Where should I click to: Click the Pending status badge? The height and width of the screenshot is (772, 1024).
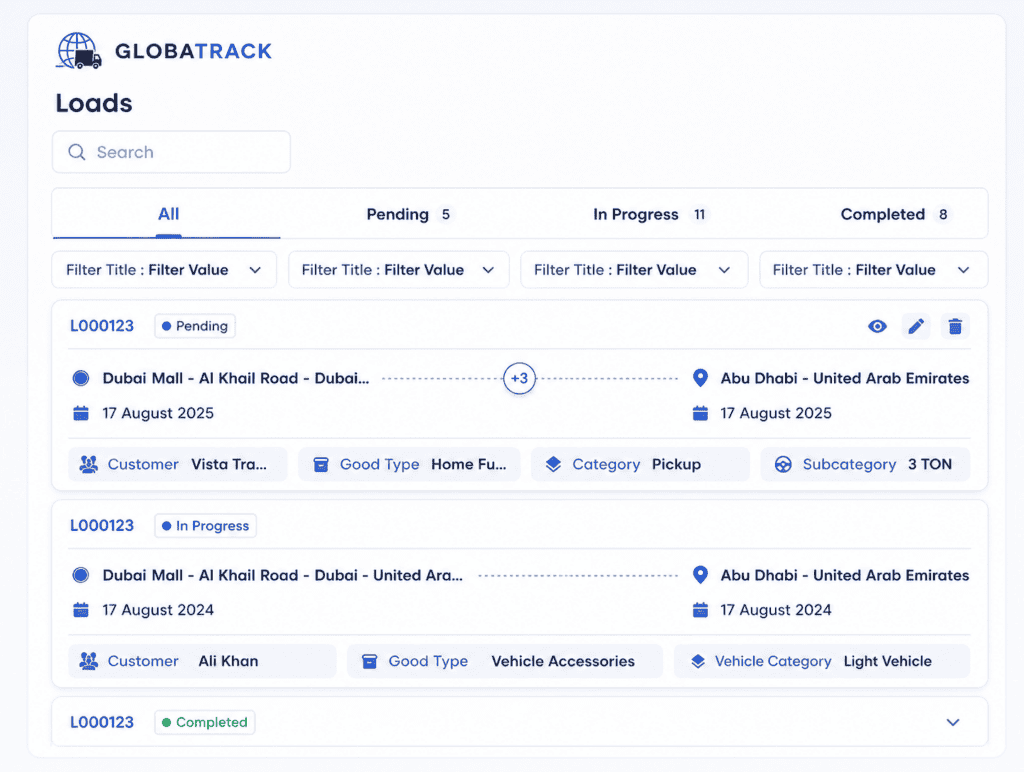195,326
